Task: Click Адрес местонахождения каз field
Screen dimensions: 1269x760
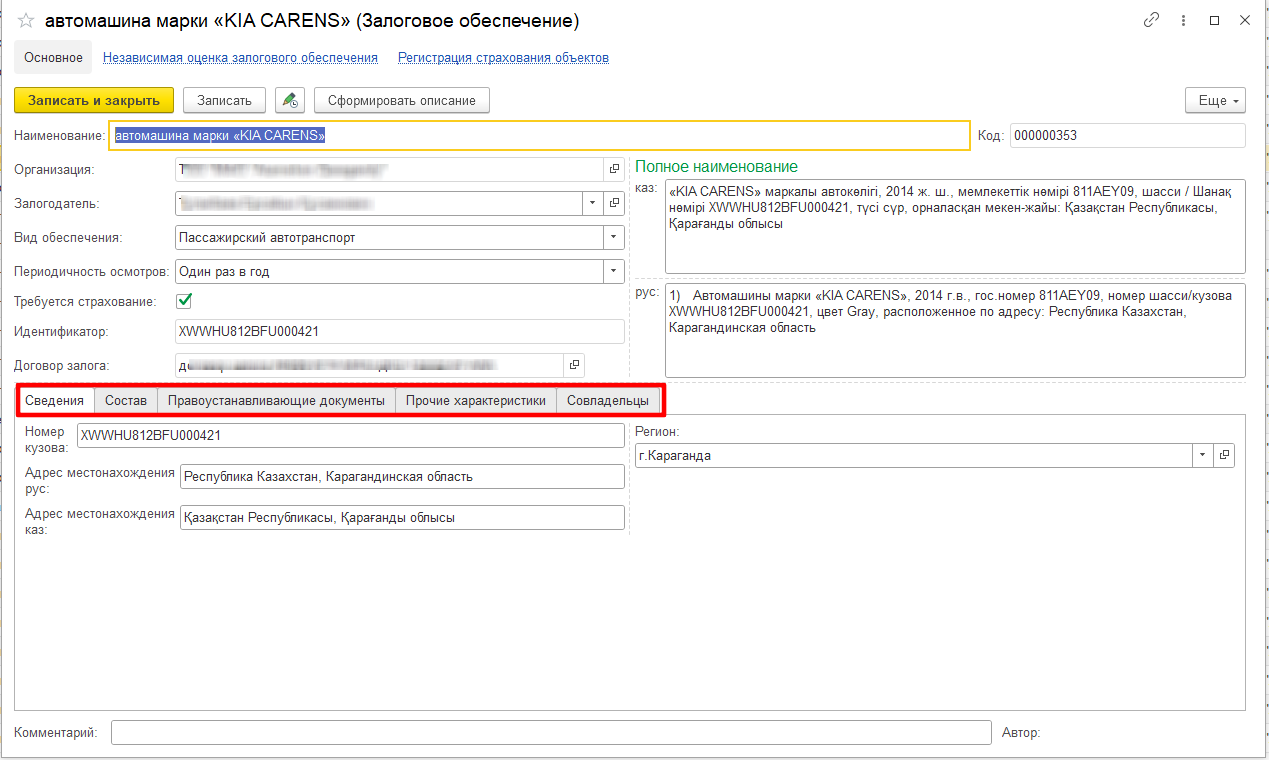Action: (x=402, y=518)
